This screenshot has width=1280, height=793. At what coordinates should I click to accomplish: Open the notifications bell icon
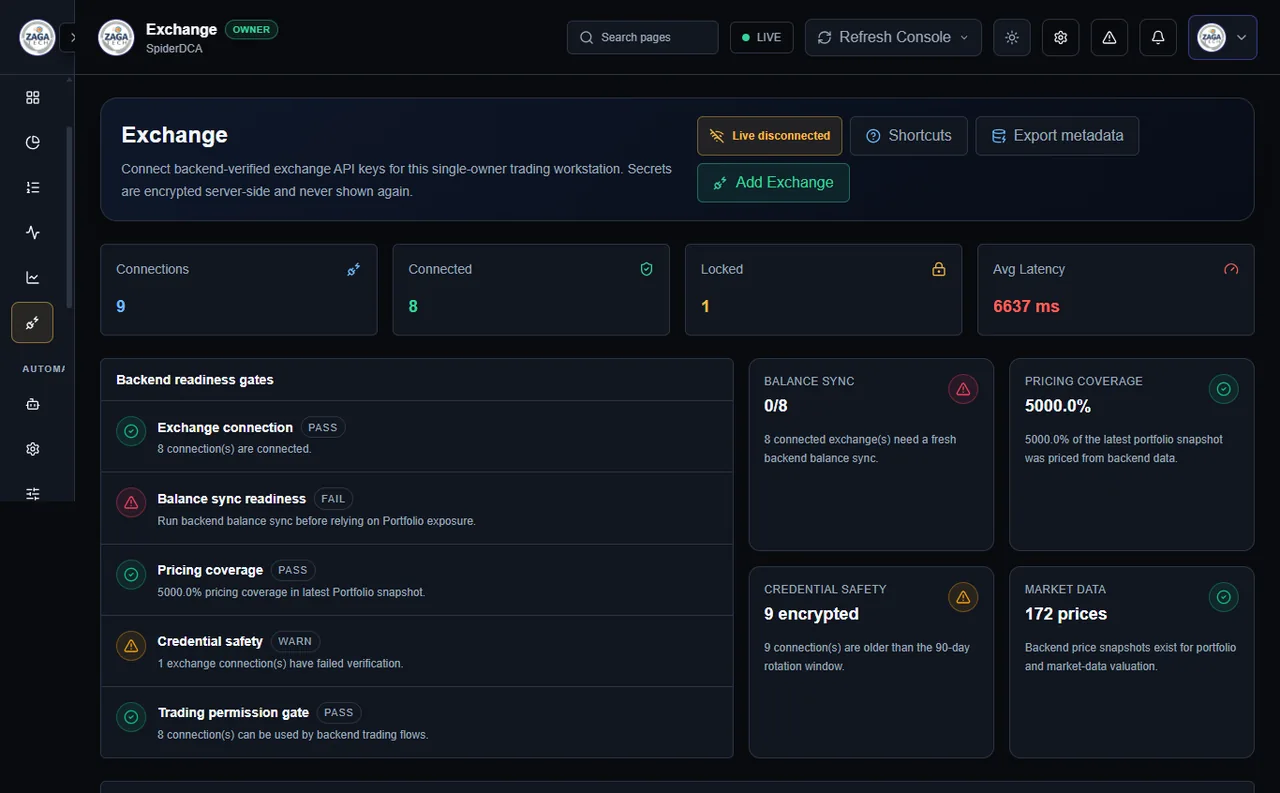(x=1158, y=37)
